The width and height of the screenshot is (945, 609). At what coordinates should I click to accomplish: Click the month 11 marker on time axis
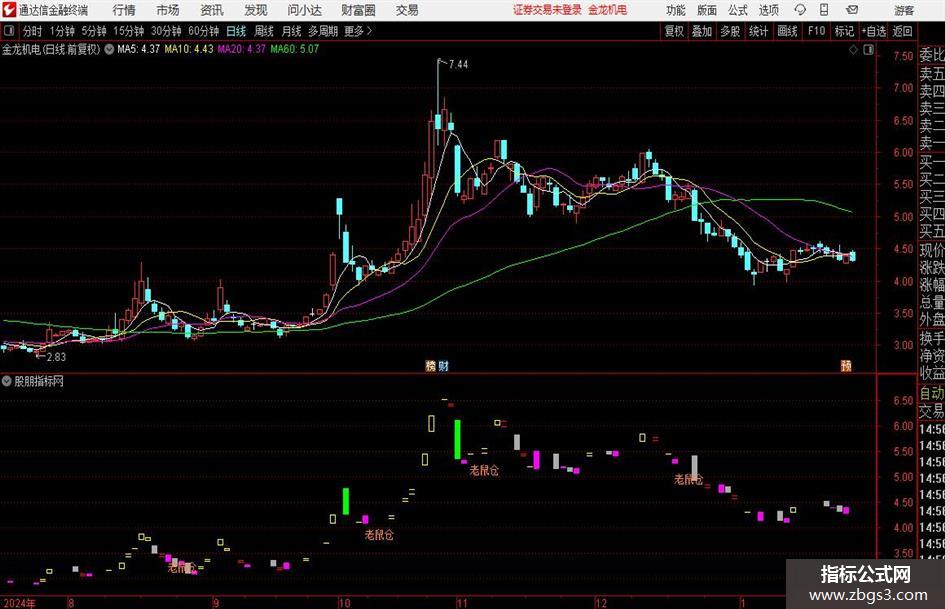pyautogui.click(x=462, y=603)
